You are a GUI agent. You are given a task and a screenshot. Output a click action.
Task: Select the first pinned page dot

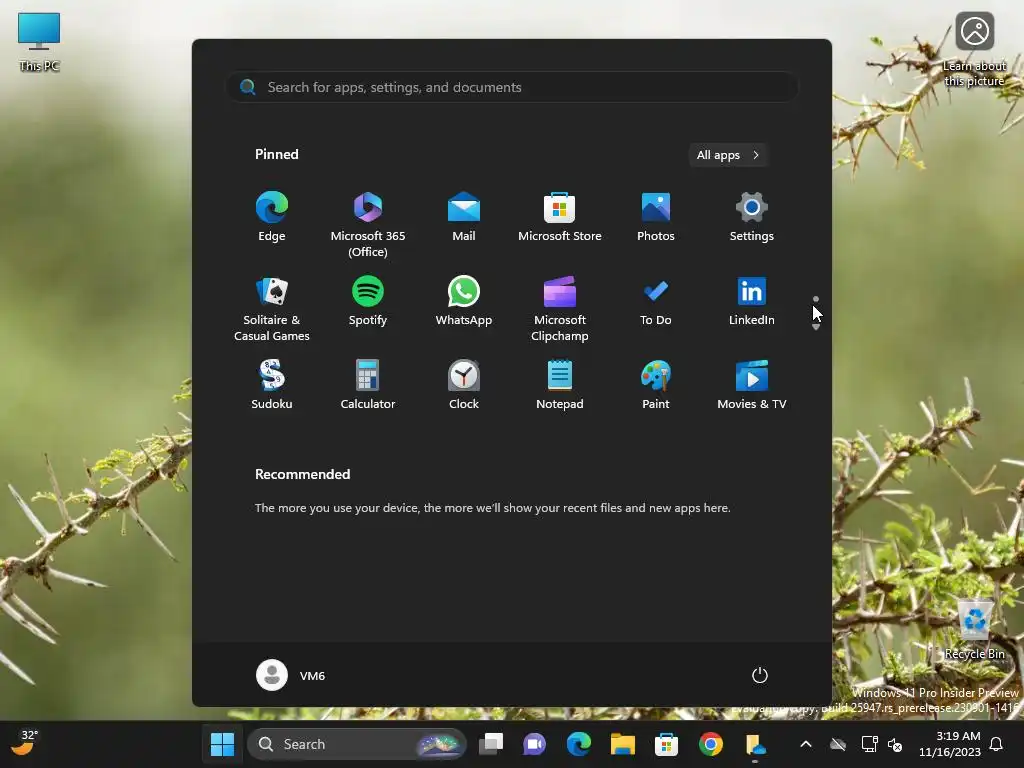(816, 299)
